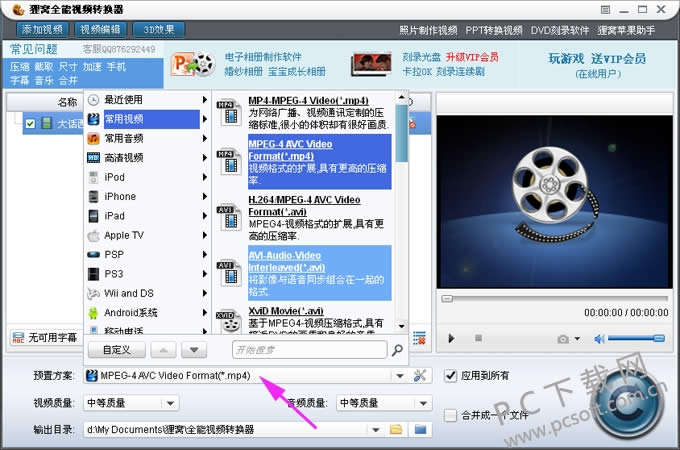680x450 pixels.
Task: Click the preset settings wrench icon
Action: tap(420, 375)
